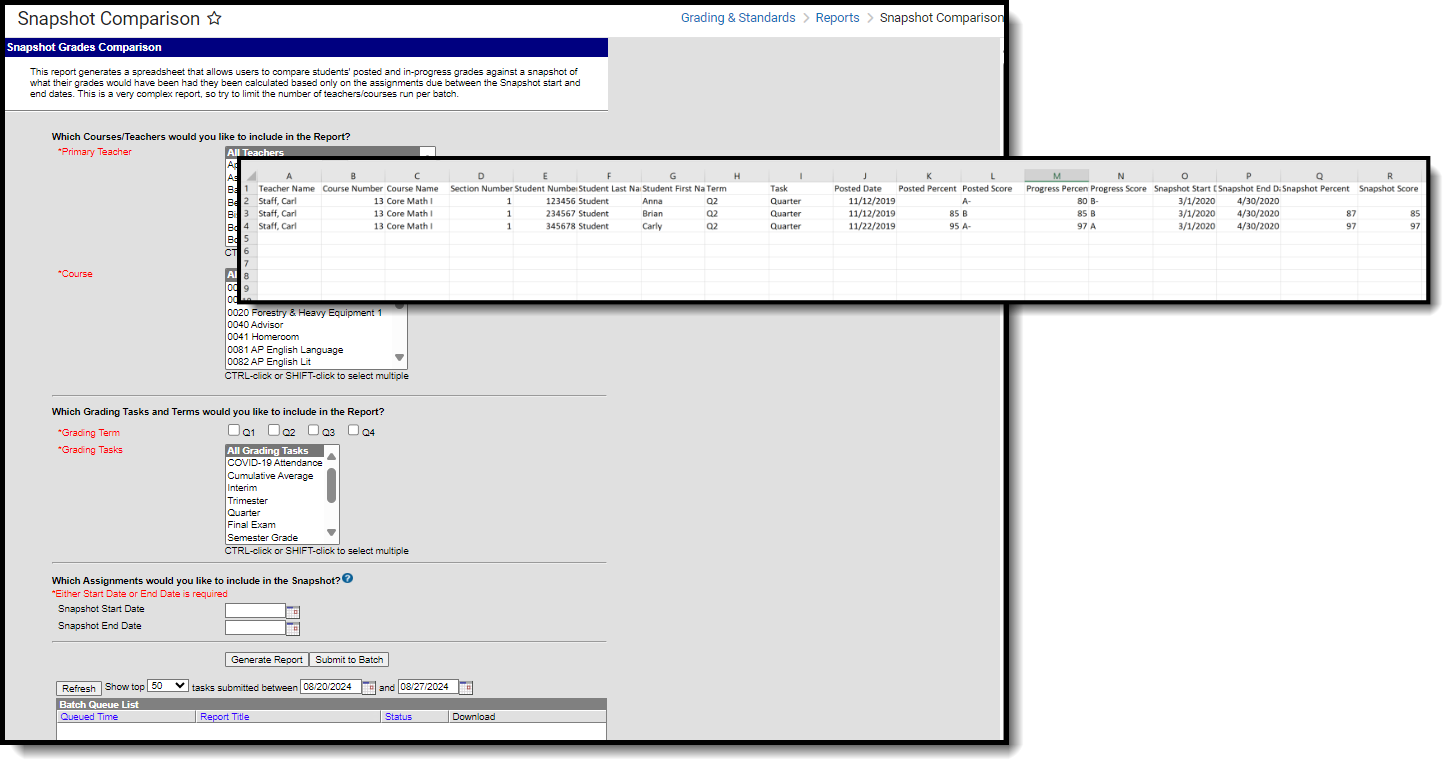The image size is (1451, 770).
Task: Click the Grading Tasks list scroll-up arrow
Action: [x=332, y=456]
